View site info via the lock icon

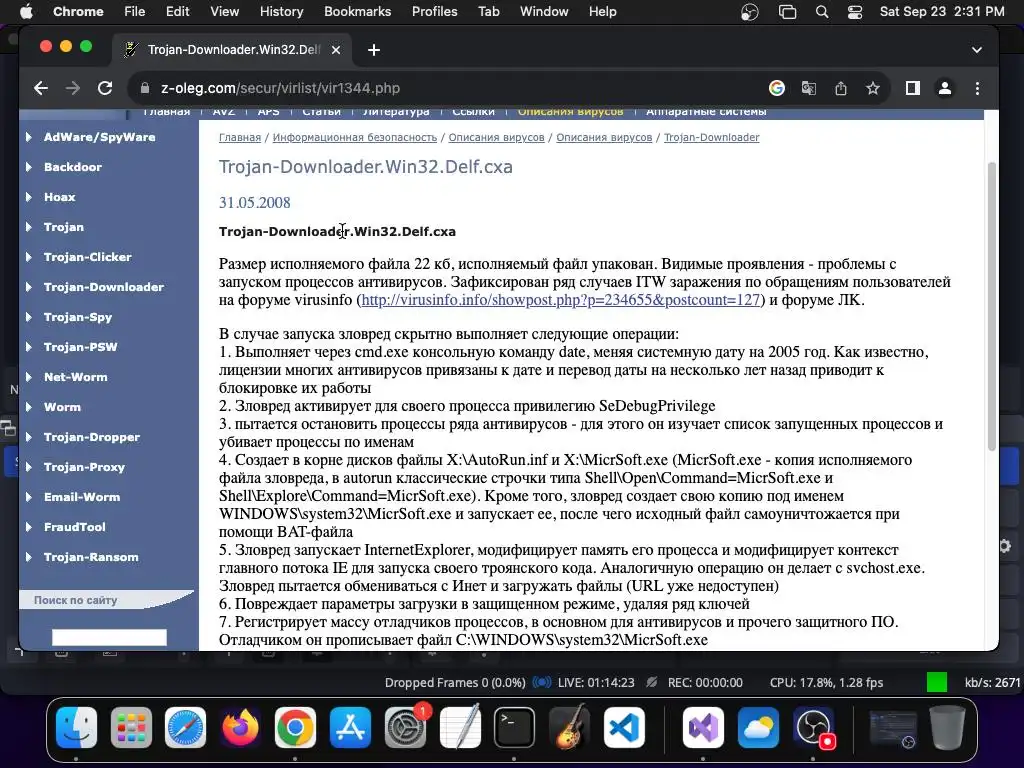click(x=145, y=88)
